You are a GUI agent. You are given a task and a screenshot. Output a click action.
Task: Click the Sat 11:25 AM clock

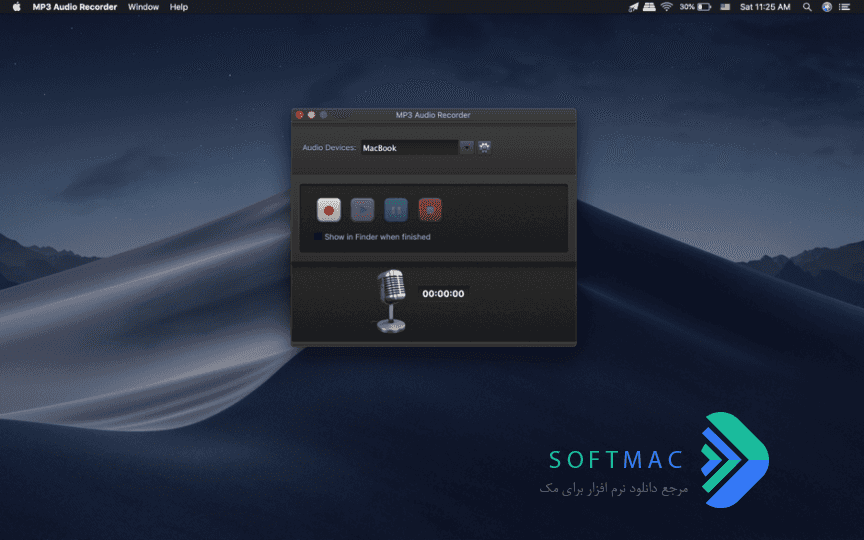tap(765, 7)
